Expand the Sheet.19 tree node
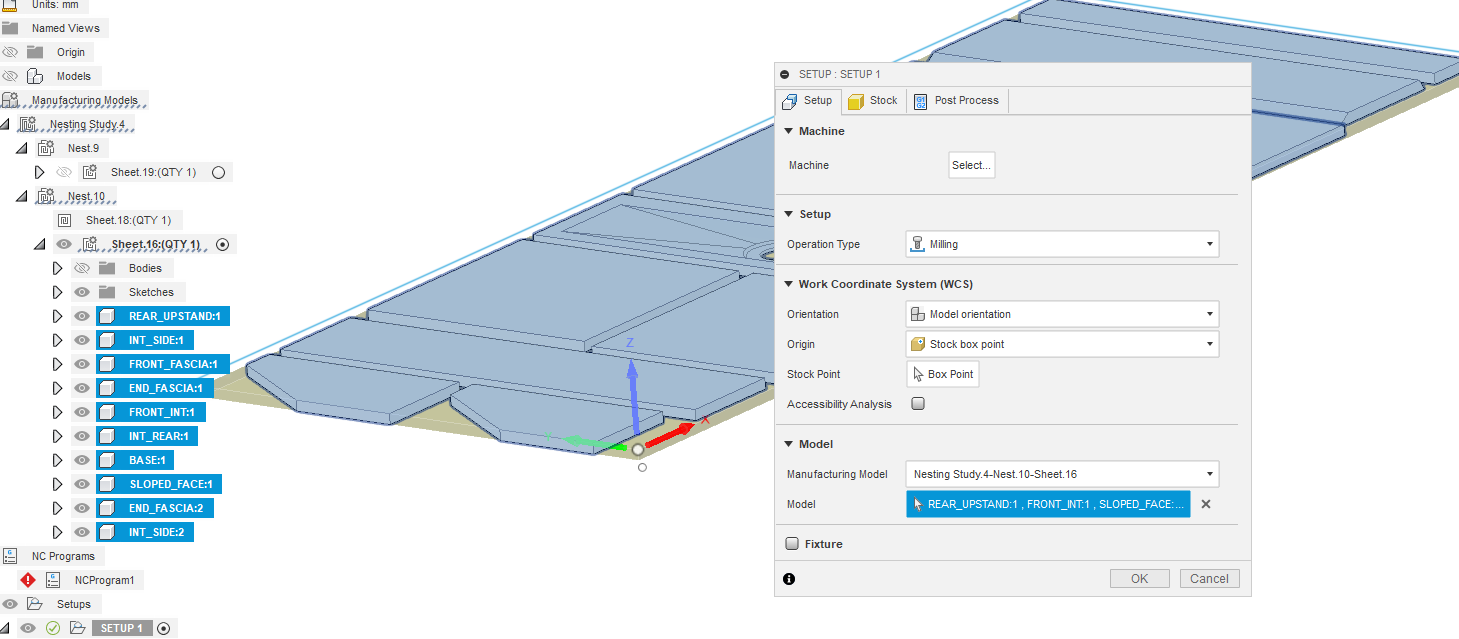This screenshot has width=1459, height=639. pyautogui.click(x=40, y=172)
